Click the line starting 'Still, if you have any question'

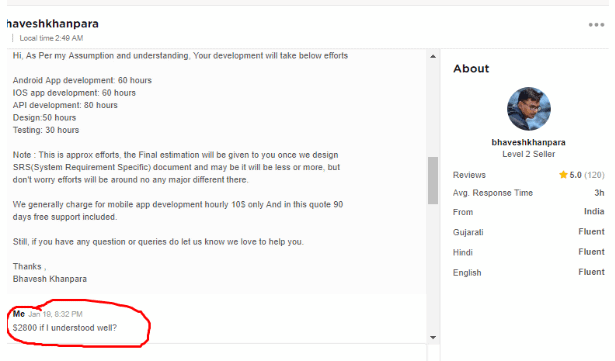click(158, 242)
